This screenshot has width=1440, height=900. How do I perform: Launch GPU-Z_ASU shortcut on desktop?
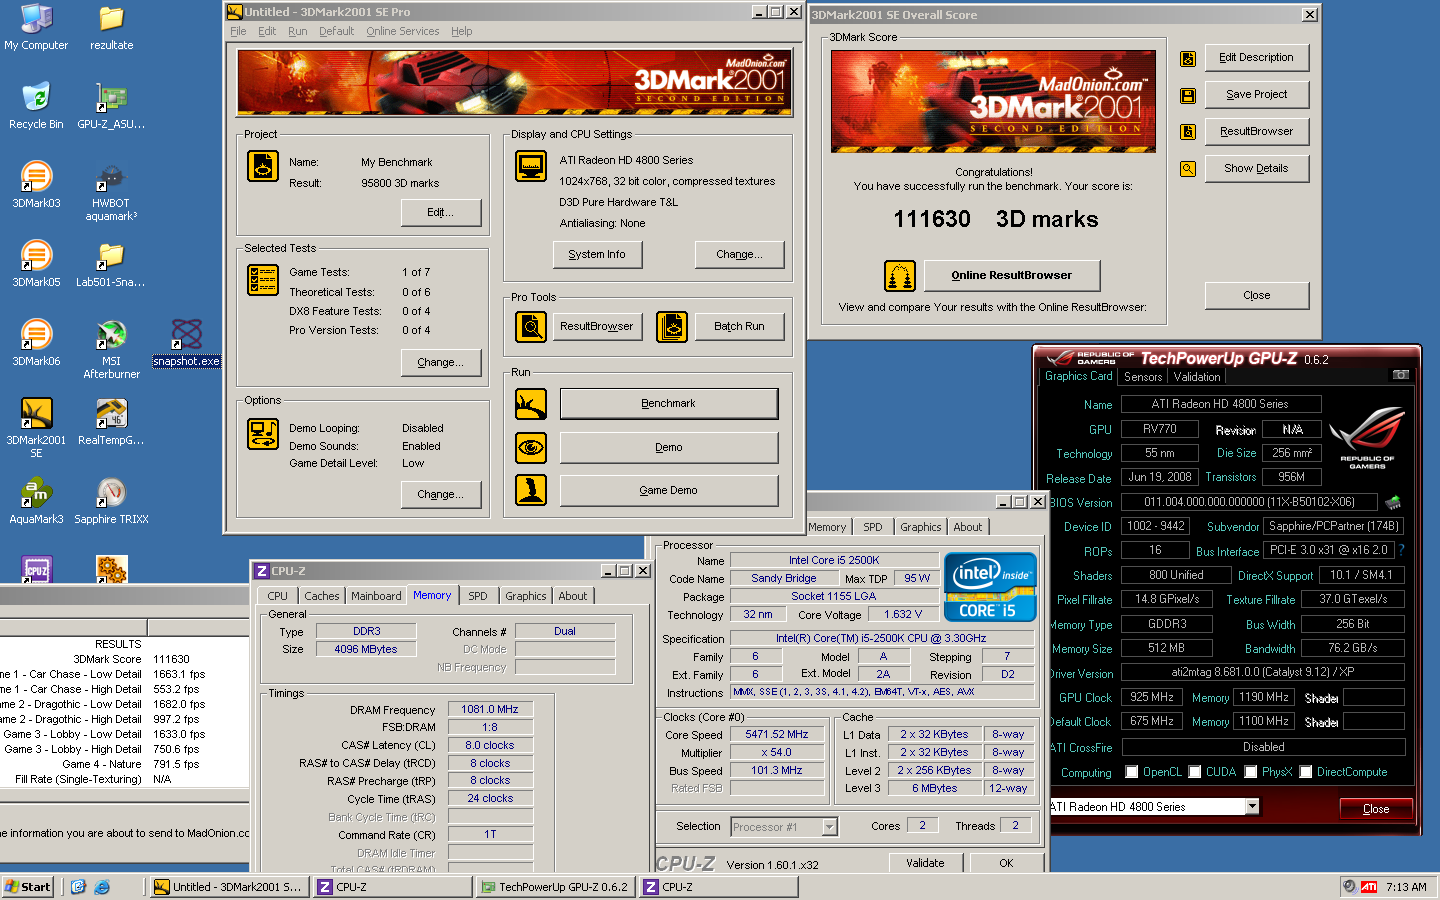(111, 106)
